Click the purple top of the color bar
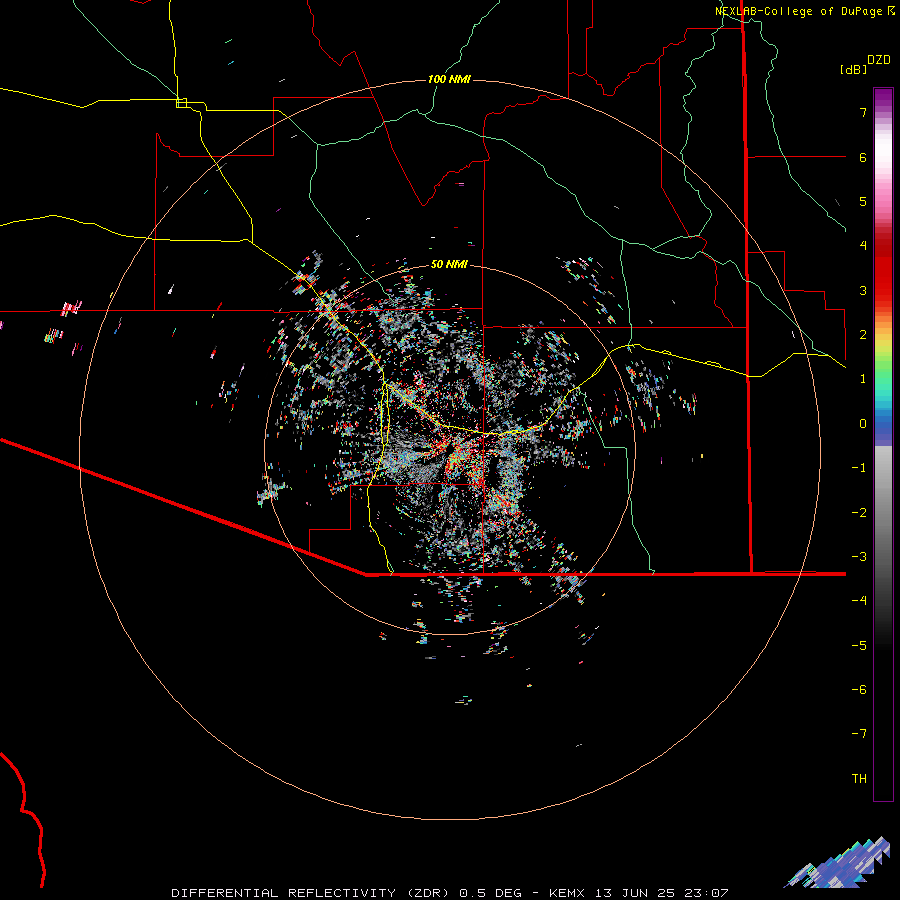Image resolution: width=900 pixels, height=900 pixels. tap(883, 98)
